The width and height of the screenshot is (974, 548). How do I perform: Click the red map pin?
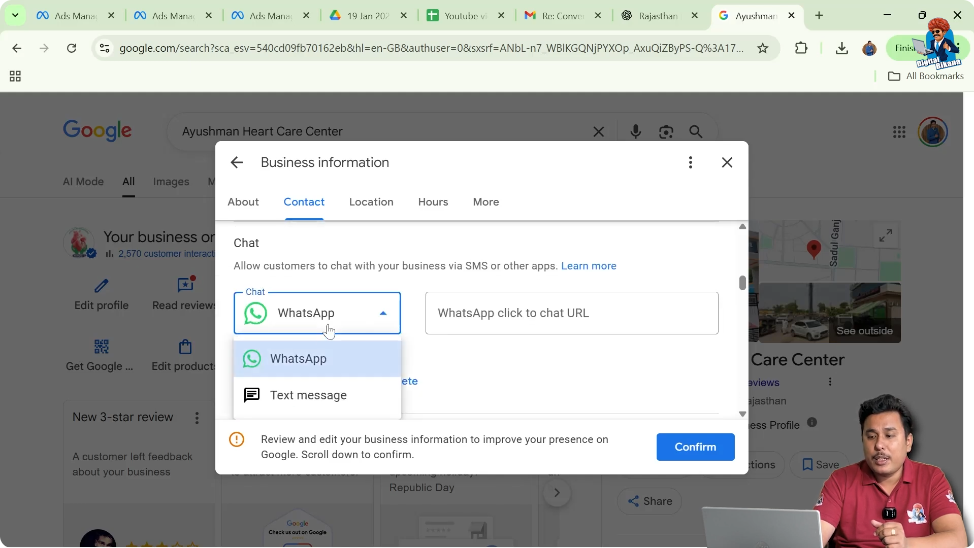point(813,249)
